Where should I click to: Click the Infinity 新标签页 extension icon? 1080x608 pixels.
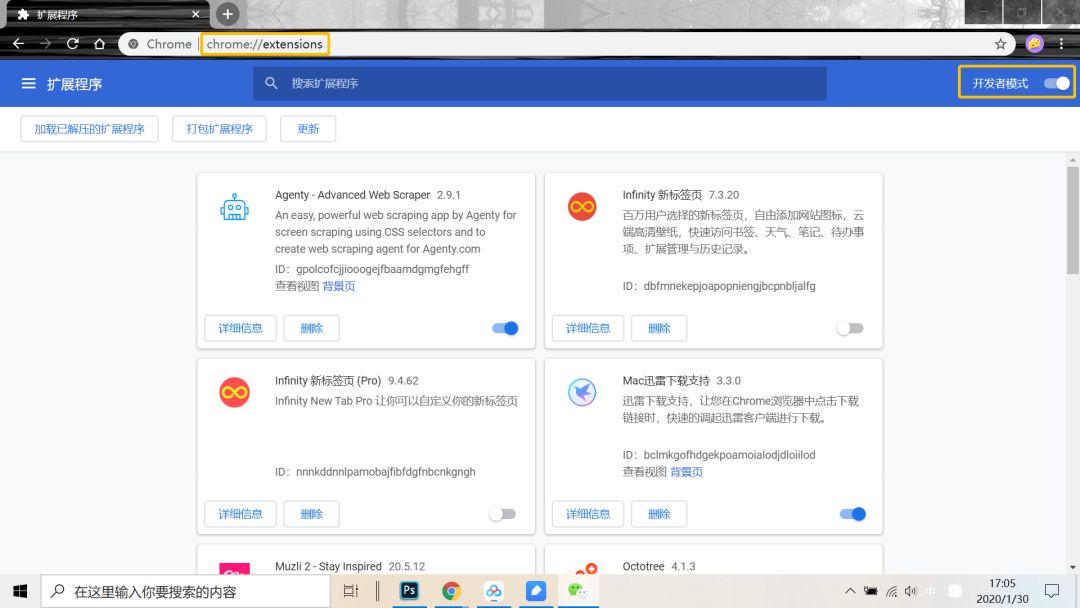[x=583, y=206]
